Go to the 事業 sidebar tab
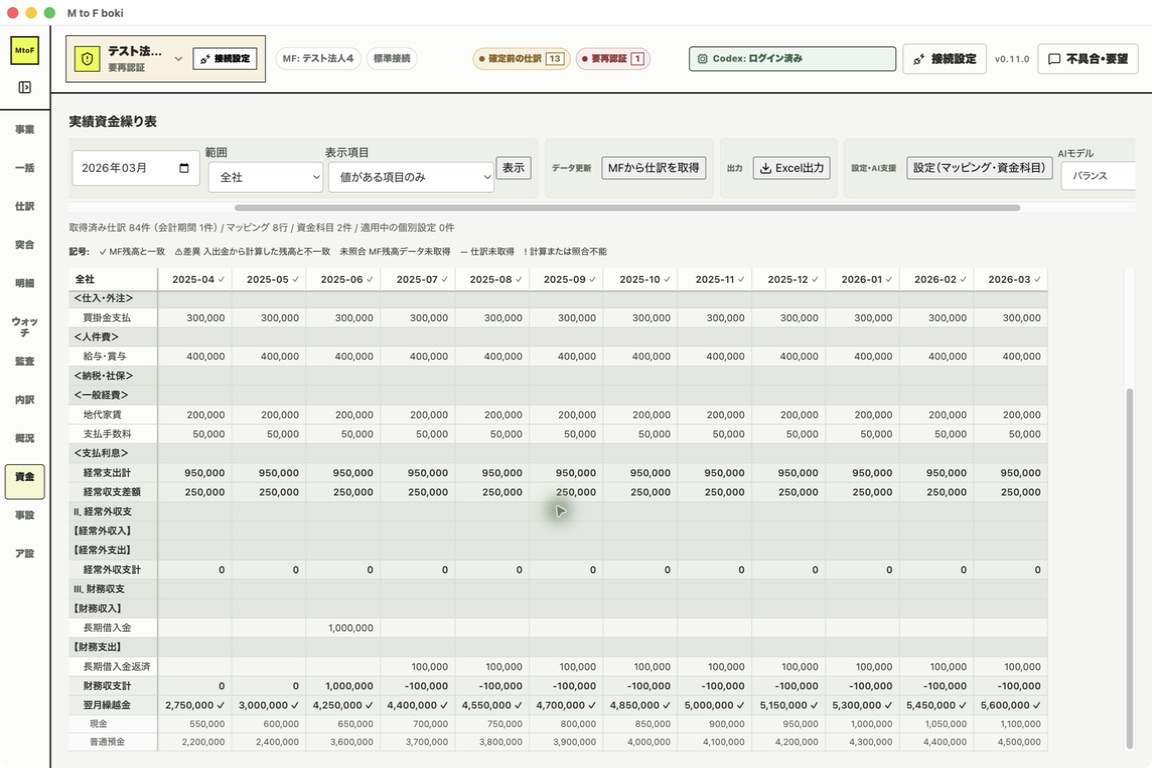Screen dimensions: 1152x768 click(x=24, y=129)
